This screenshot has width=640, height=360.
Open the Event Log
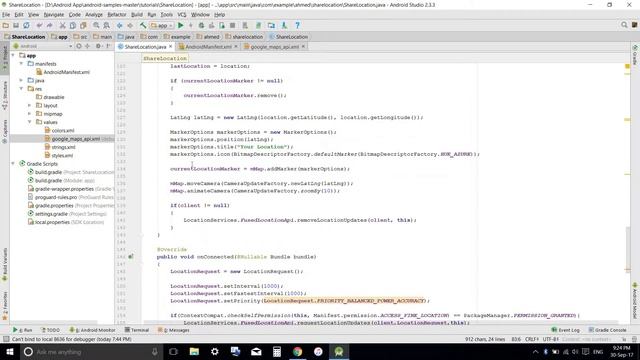point(565,330)
